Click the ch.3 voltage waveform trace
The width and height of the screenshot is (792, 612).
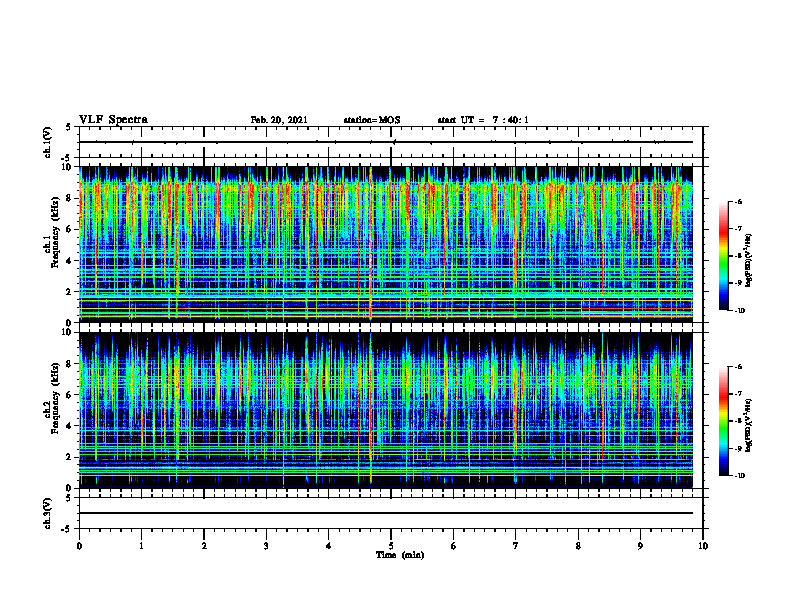click(386, 513)
